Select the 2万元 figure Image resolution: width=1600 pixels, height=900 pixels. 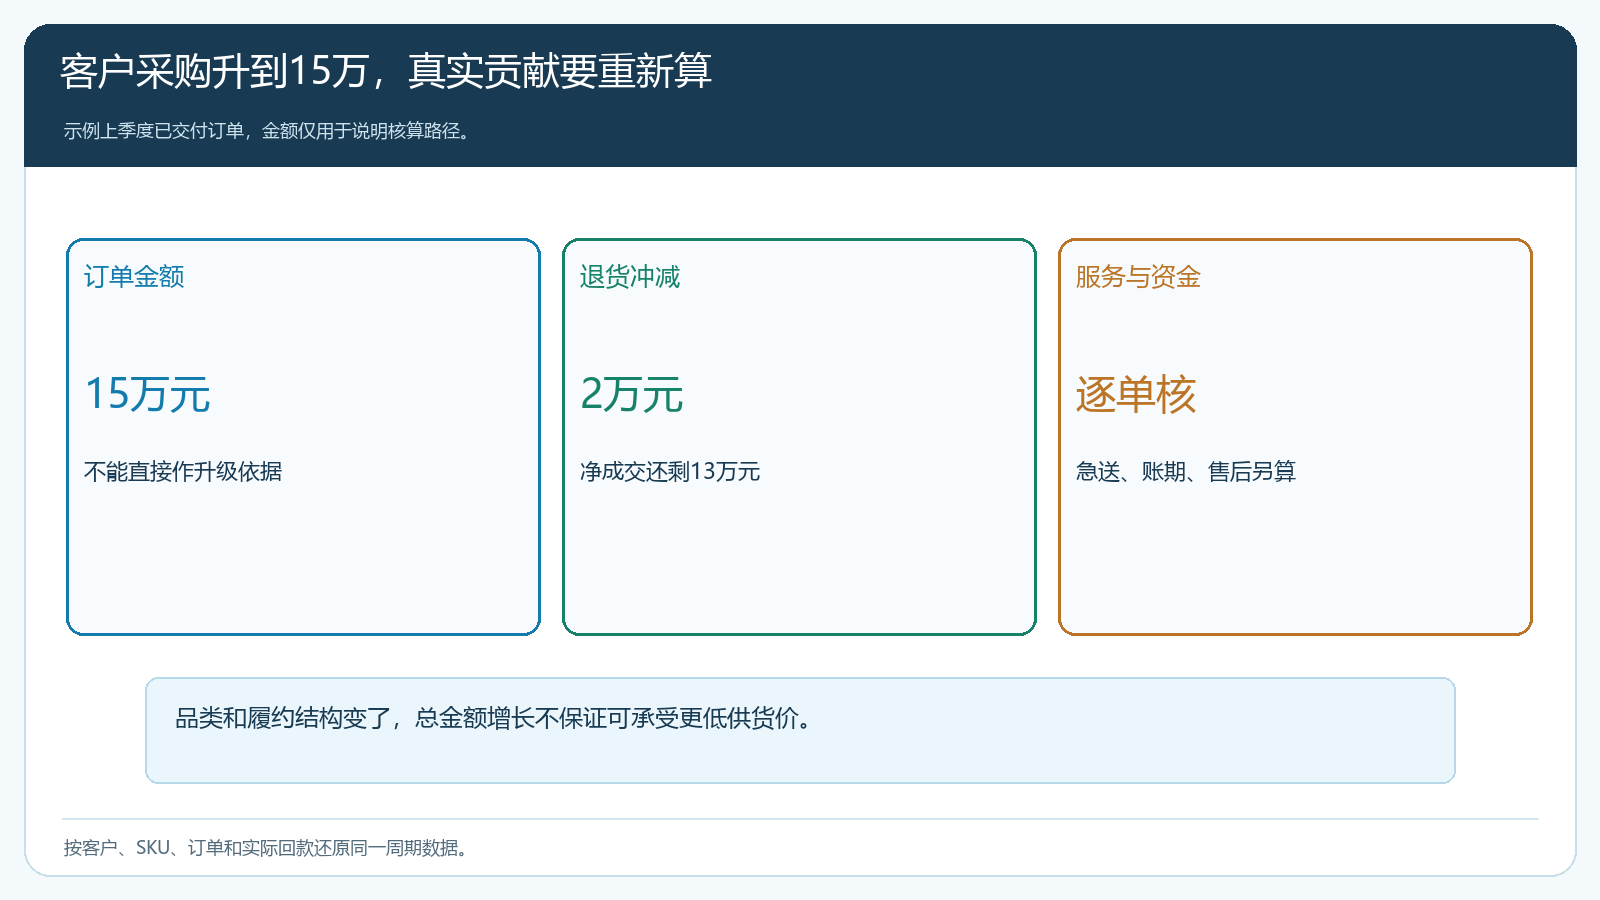click(x=632, y=394)
